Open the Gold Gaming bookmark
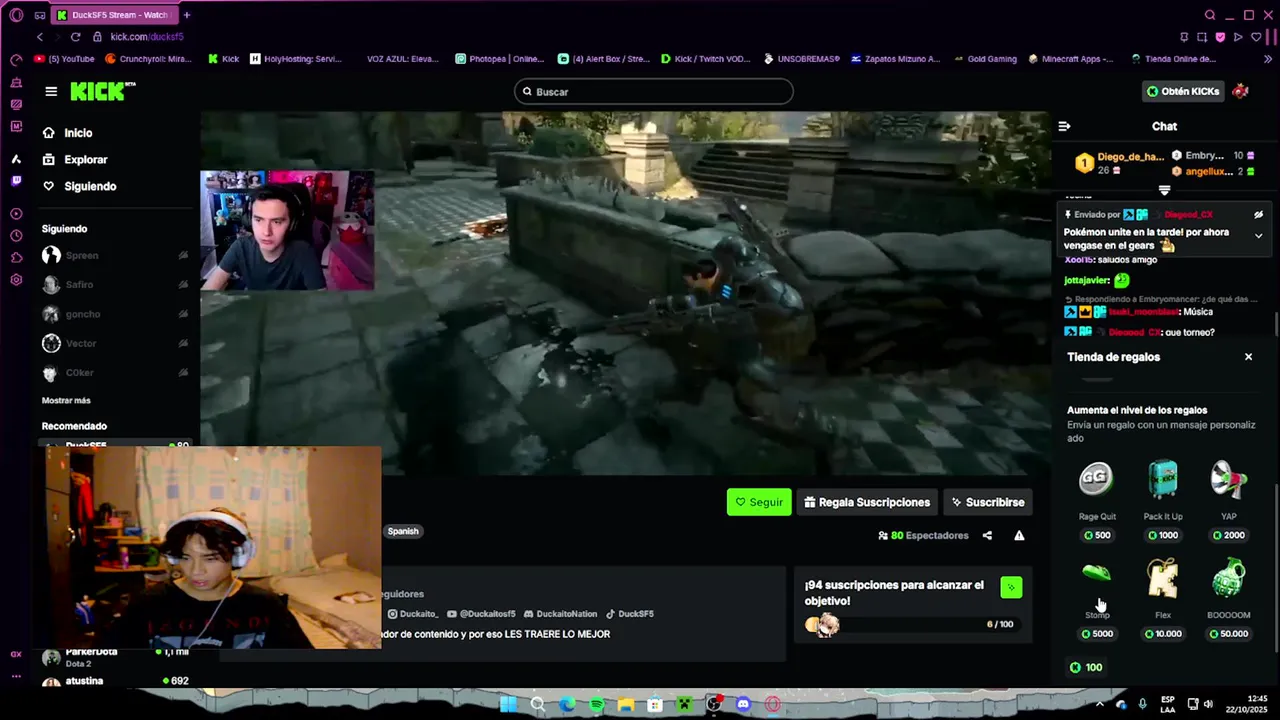This screenshot has height=720, width=1280. click(x=984, y=59)
